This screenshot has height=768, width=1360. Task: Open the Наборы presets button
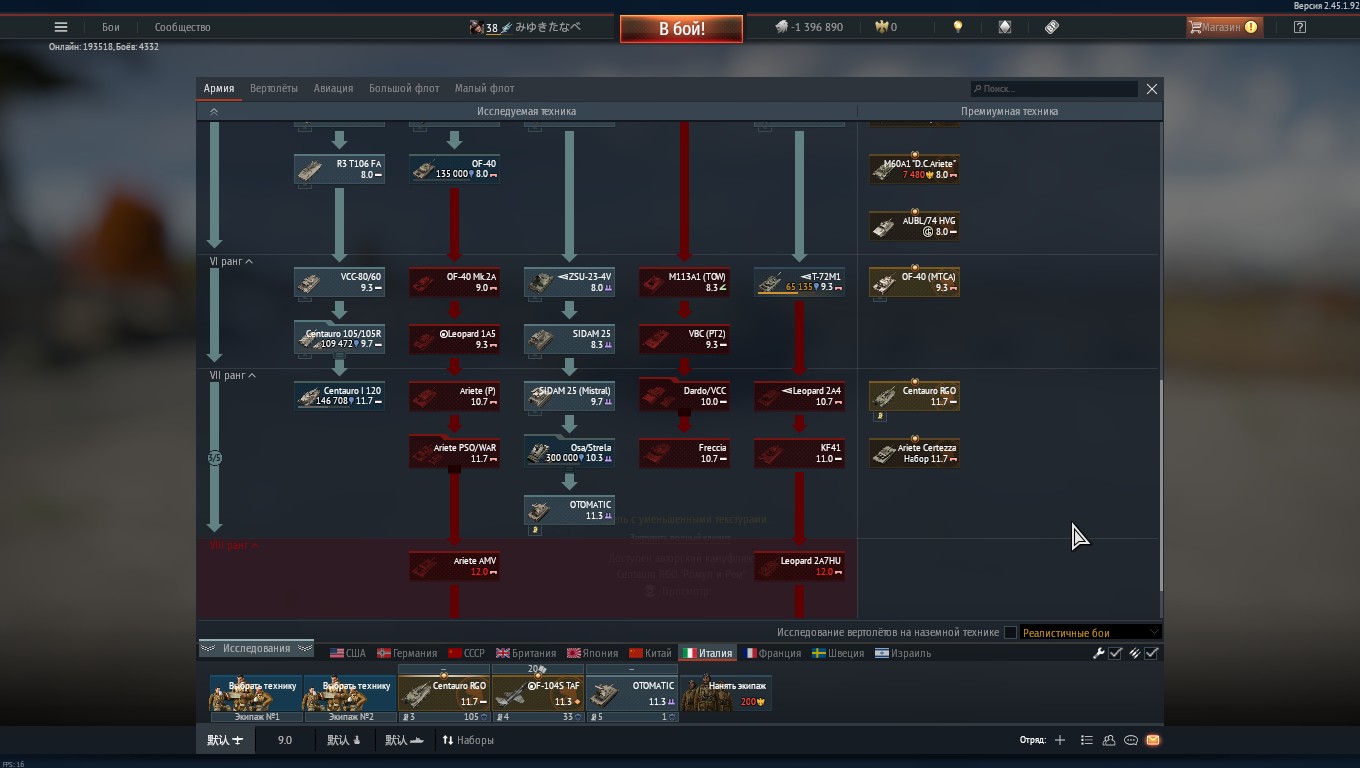click(468, 741)
